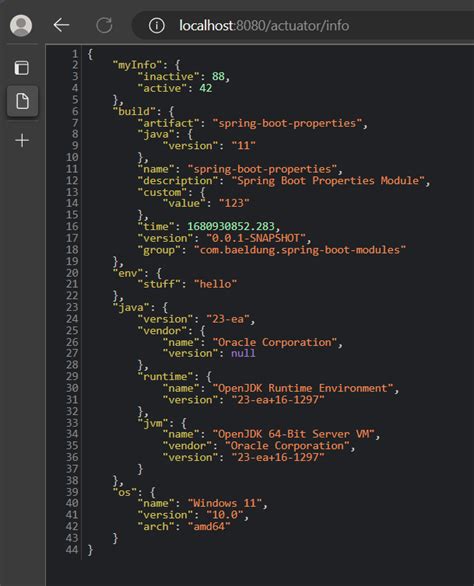Click the "0.0.1-SNAPSHOT" version string
This screenshot has width=474, height=586.
[256, 238]
